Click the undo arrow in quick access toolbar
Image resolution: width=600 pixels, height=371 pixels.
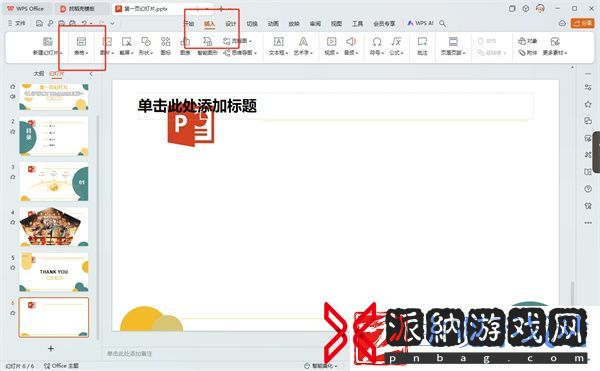point(84,23)
